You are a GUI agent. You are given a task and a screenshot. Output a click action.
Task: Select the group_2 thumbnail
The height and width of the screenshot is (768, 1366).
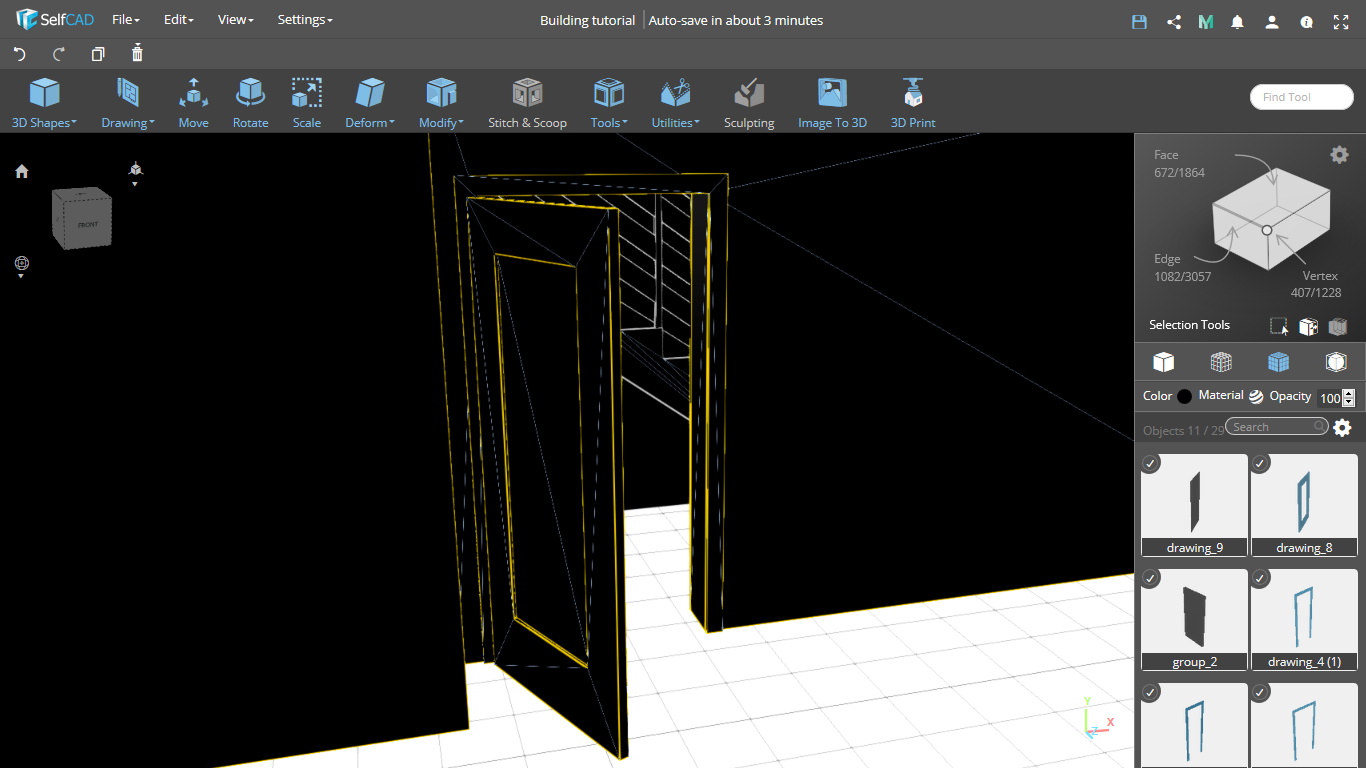pyautogui.click(x=1194, y=619)
